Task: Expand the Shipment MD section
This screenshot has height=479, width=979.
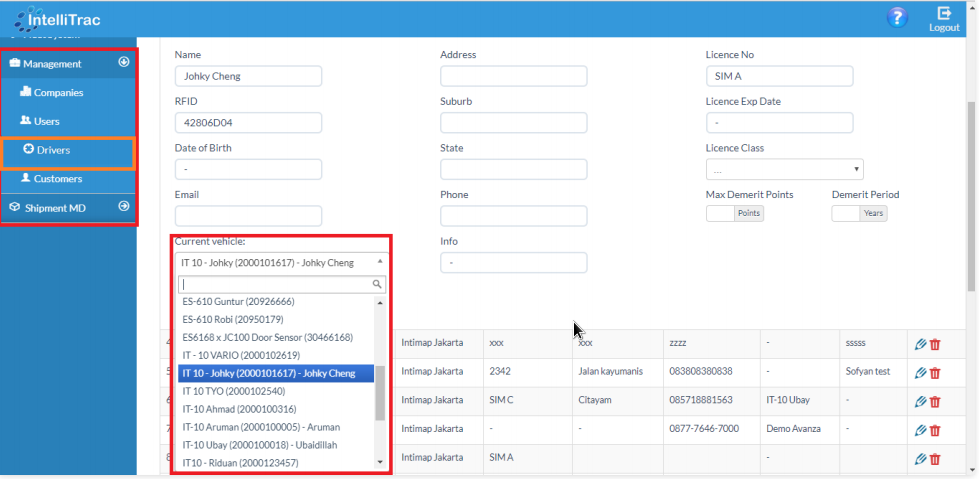Action: tap(124, 207)
